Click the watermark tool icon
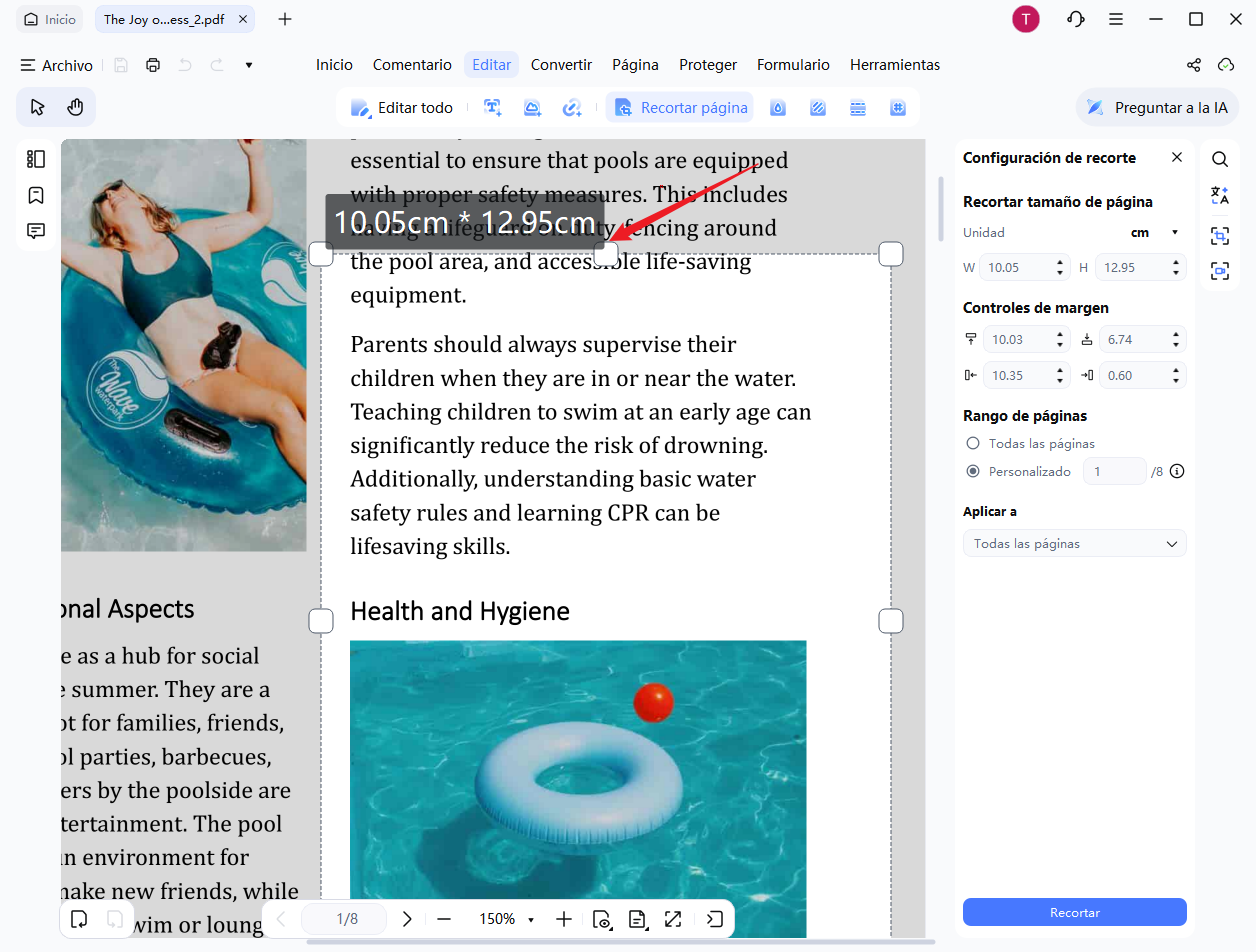Screen dimensions: 1256x952 point(778,108)
